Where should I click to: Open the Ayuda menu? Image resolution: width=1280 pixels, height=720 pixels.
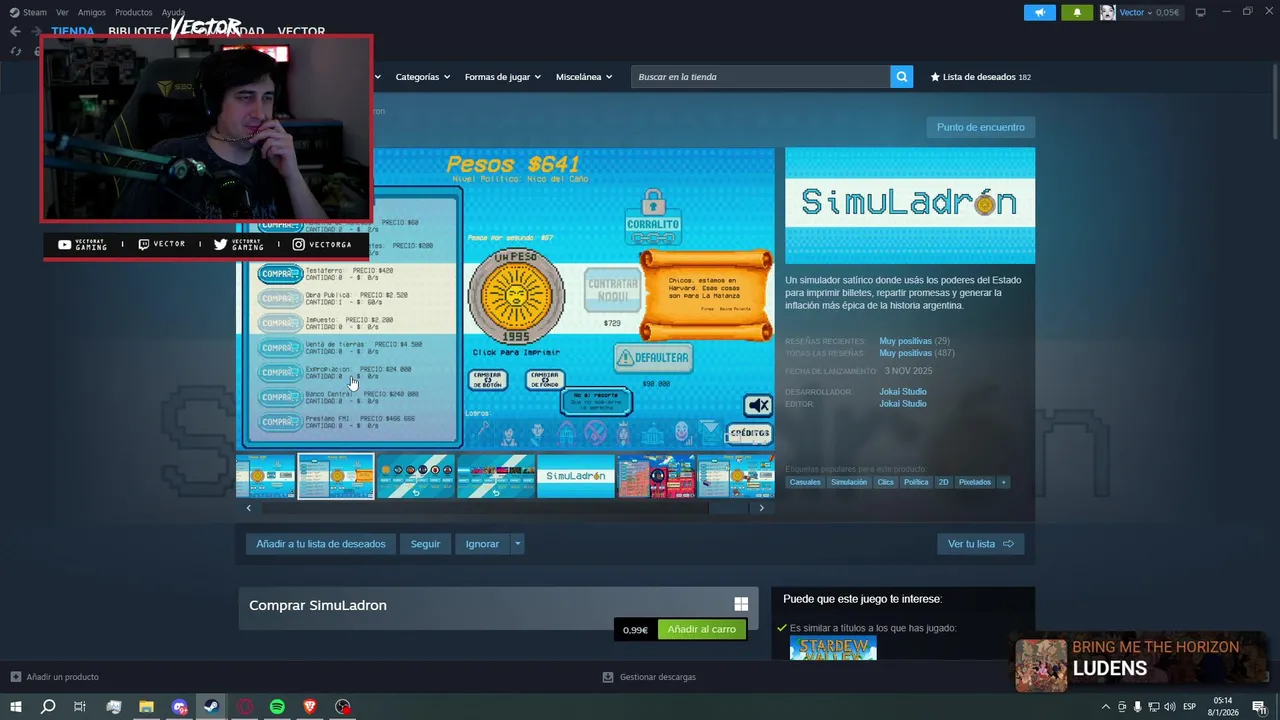[173, 12]
